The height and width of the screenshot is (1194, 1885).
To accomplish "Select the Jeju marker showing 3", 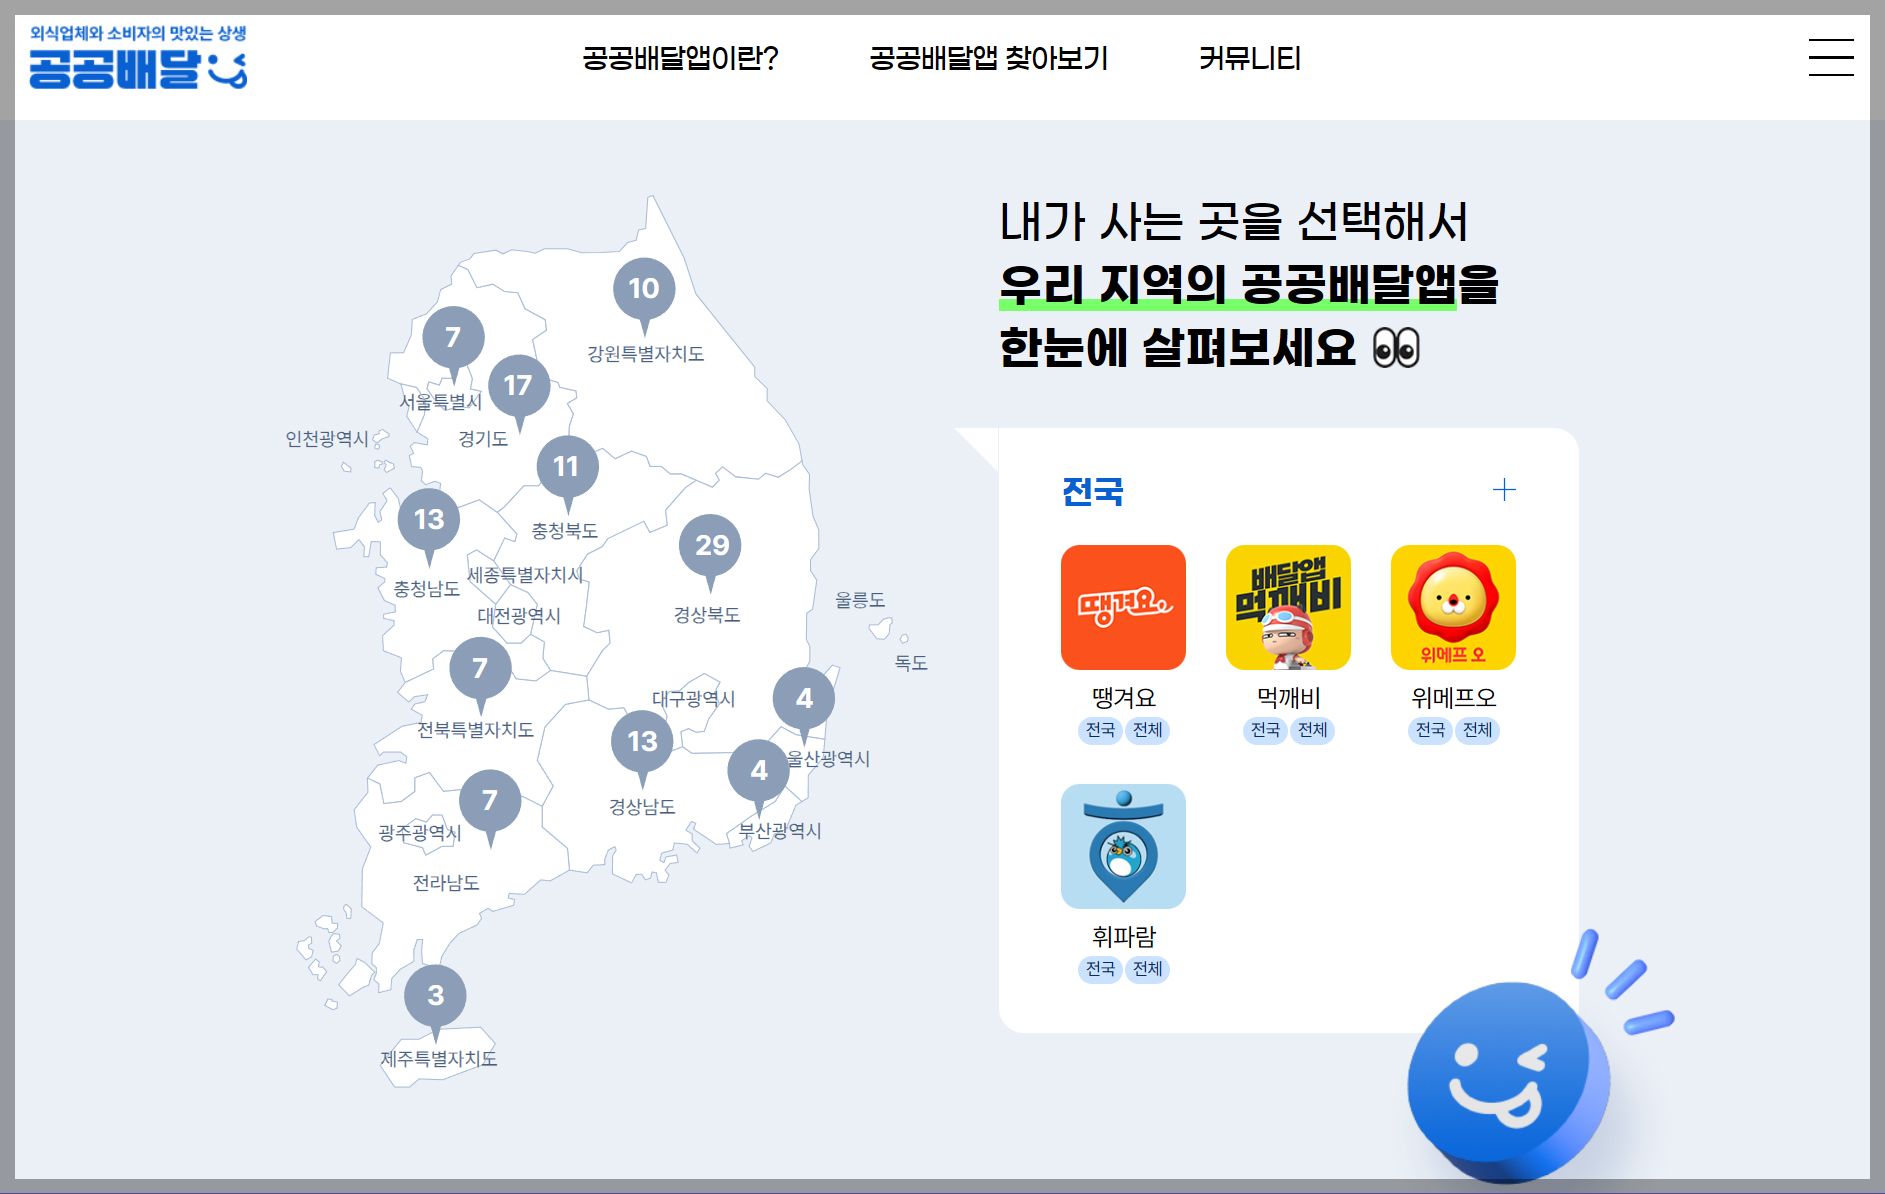I will (x=435, y=995).
